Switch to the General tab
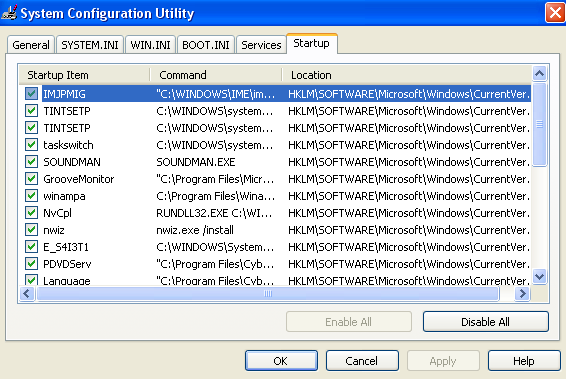 31,45
